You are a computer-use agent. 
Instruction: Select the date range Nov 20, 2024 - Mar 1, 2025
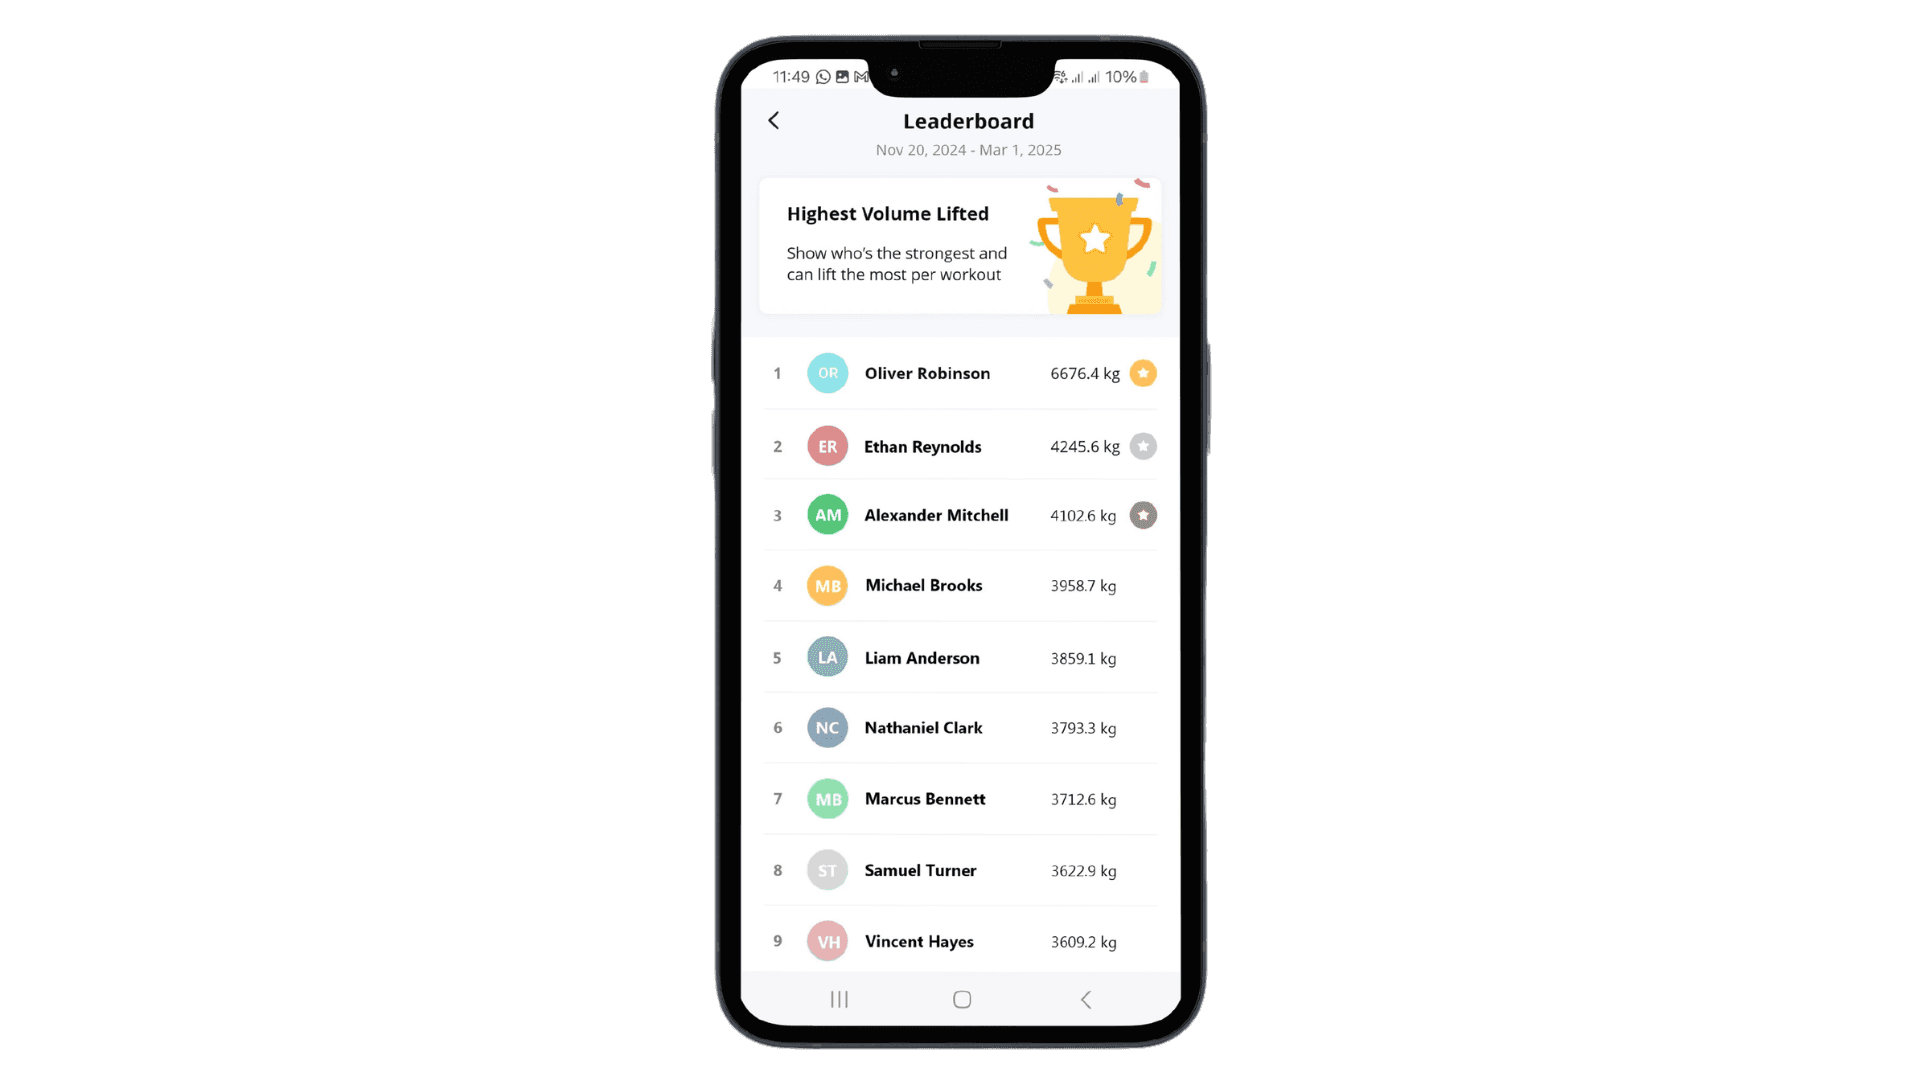[968, 149]
